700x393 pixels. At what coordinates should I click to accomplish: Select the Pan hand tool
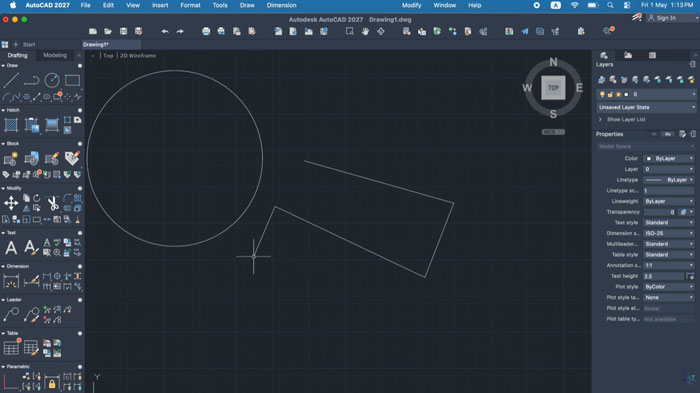tap(365, 31)
